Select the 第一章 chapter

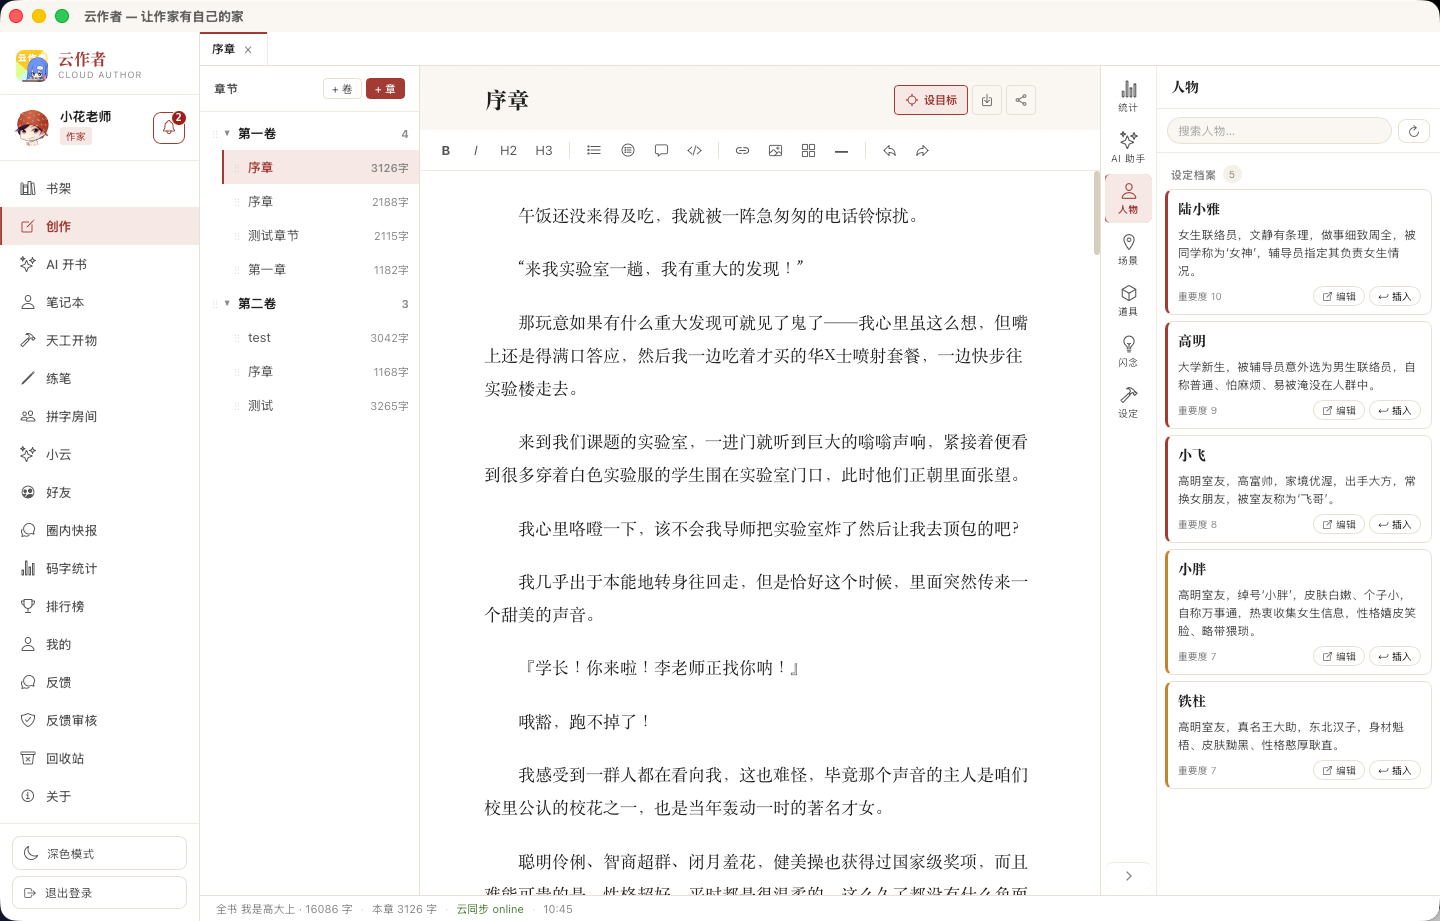click(x=320, y=270)
